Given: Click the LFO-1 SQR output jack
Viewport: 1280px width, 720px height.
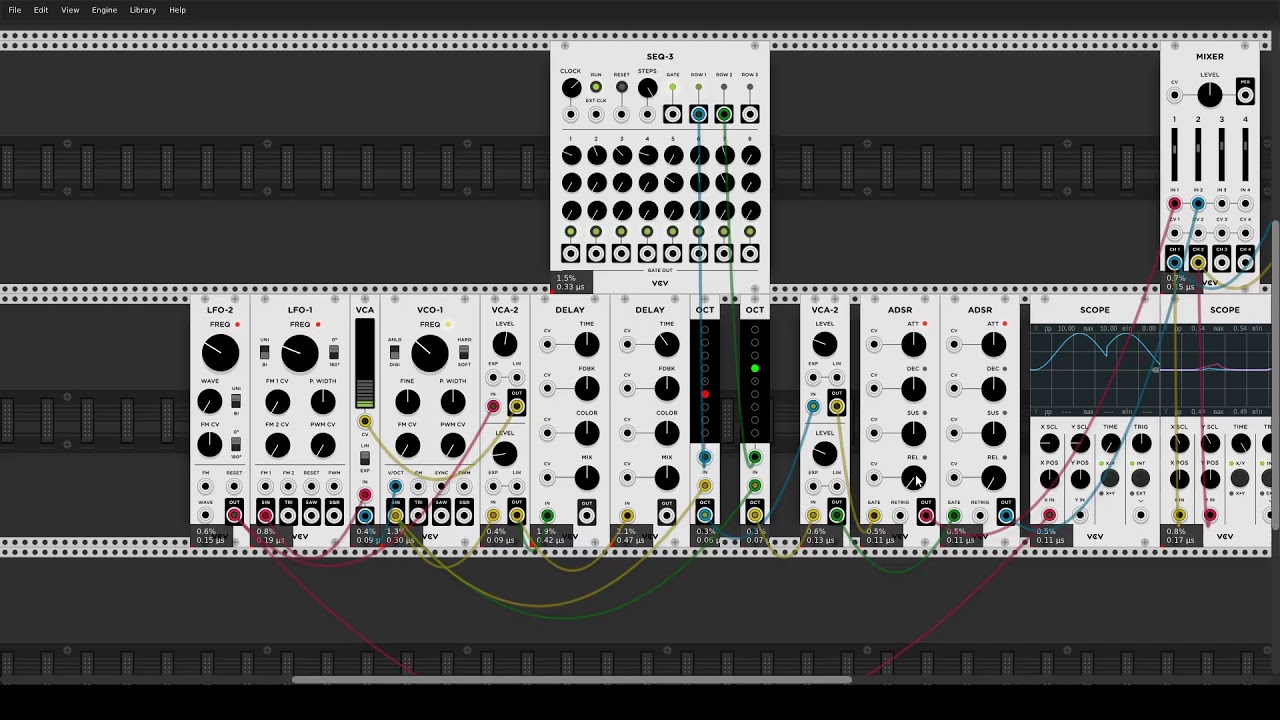Looking at the screenshot, I should click(x=334, y=515).
